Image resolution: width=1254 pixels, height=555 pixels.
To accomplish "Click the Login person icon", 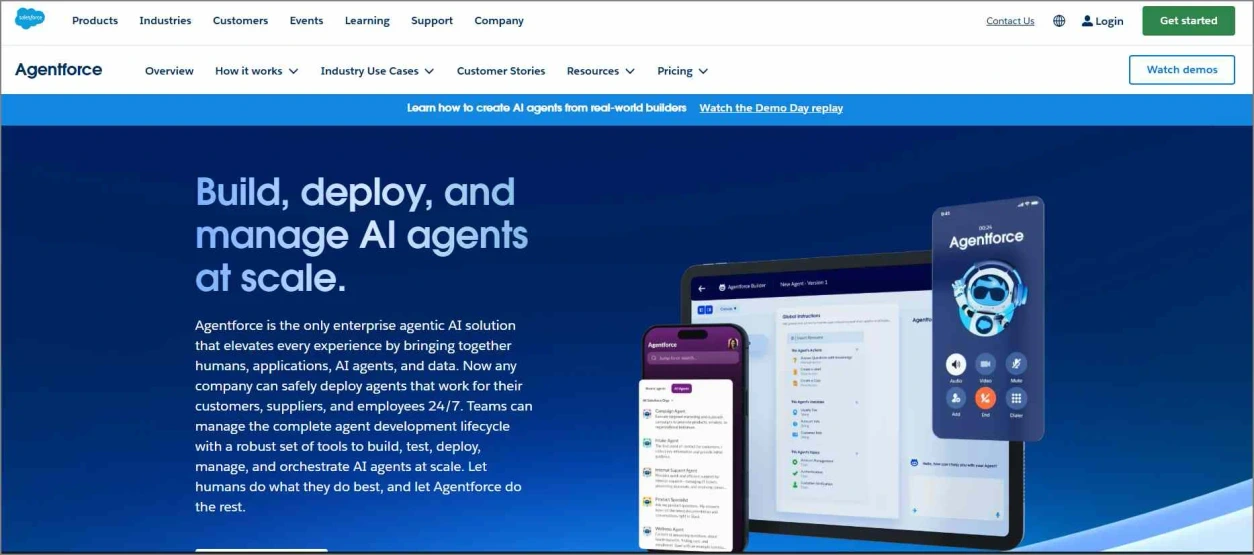I will (x=1087, y=21).
